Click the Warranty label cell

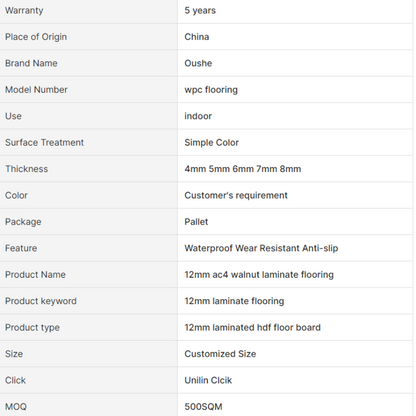point(89,11)
